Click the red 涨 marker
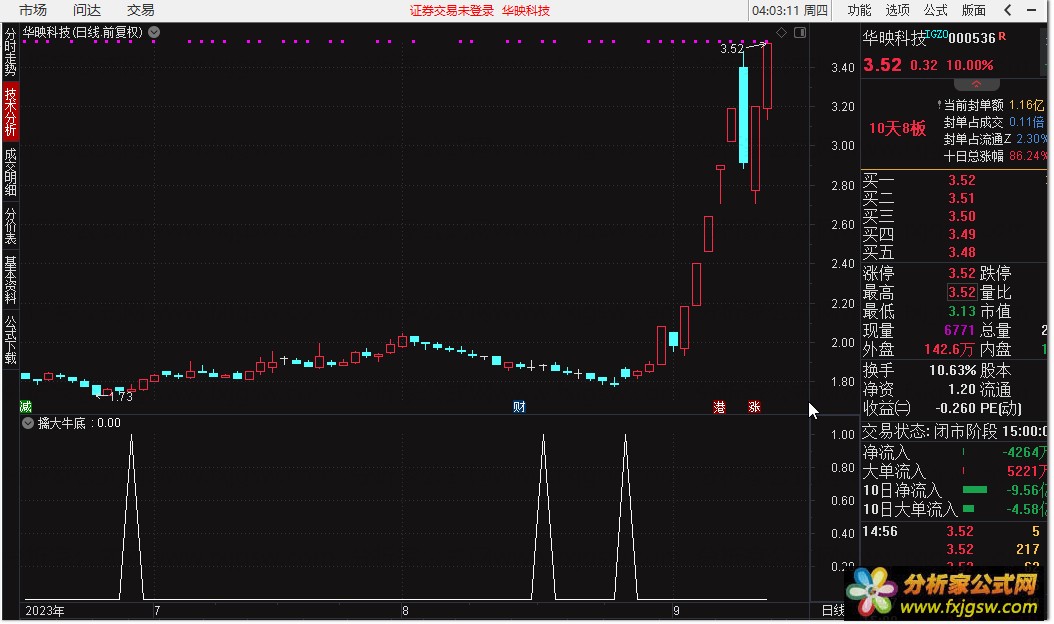The width and height of the screenshot is (1054, 624). pos(754,406)
